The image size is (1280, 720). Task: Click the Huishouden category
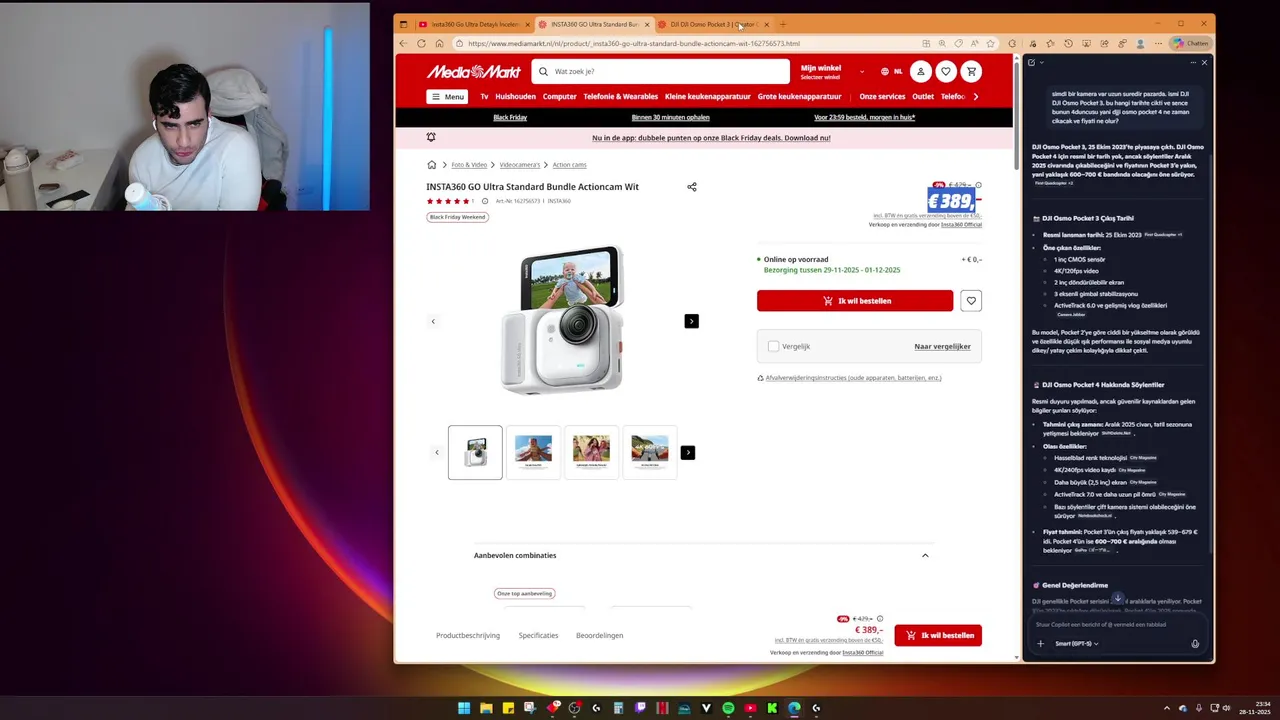515,97
